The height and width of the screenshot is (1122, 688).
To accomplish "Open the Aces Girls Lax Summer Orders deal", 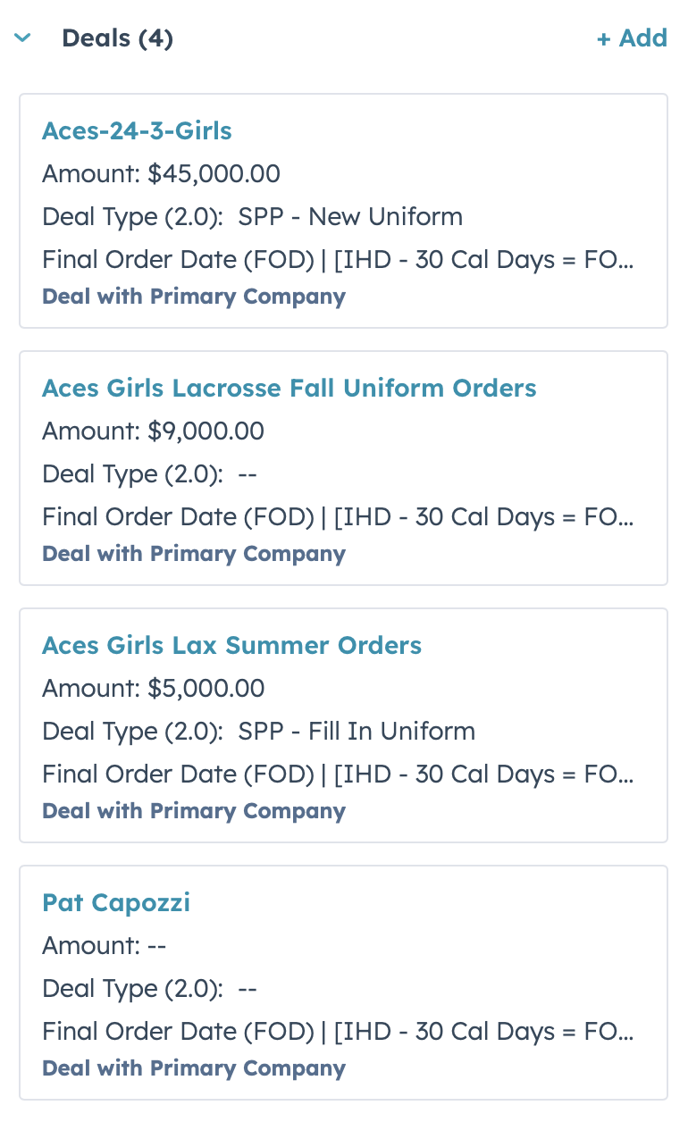I will pyautogui.click(x=232, y=645).
